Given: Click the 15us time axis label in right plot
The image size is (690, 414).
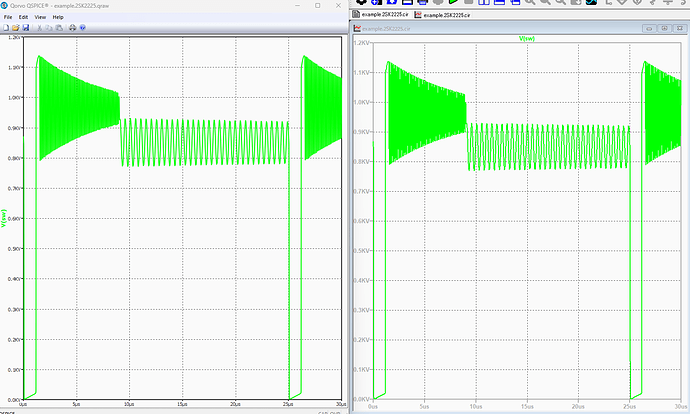Looking at the screenshot, I should pyautogui.click(x=526, y=407).
